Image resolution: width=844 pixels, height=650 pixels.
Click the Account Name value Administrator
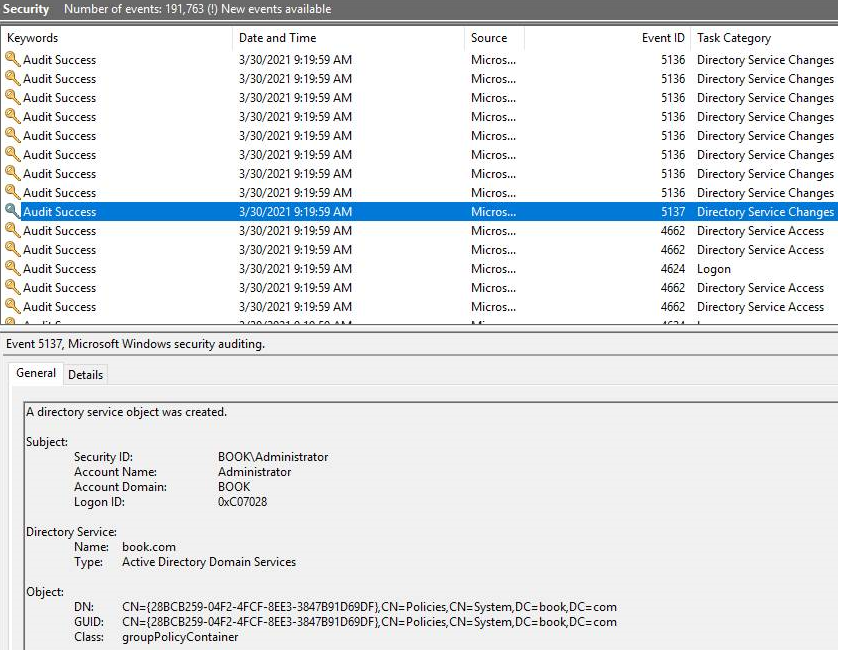point(254,472)
